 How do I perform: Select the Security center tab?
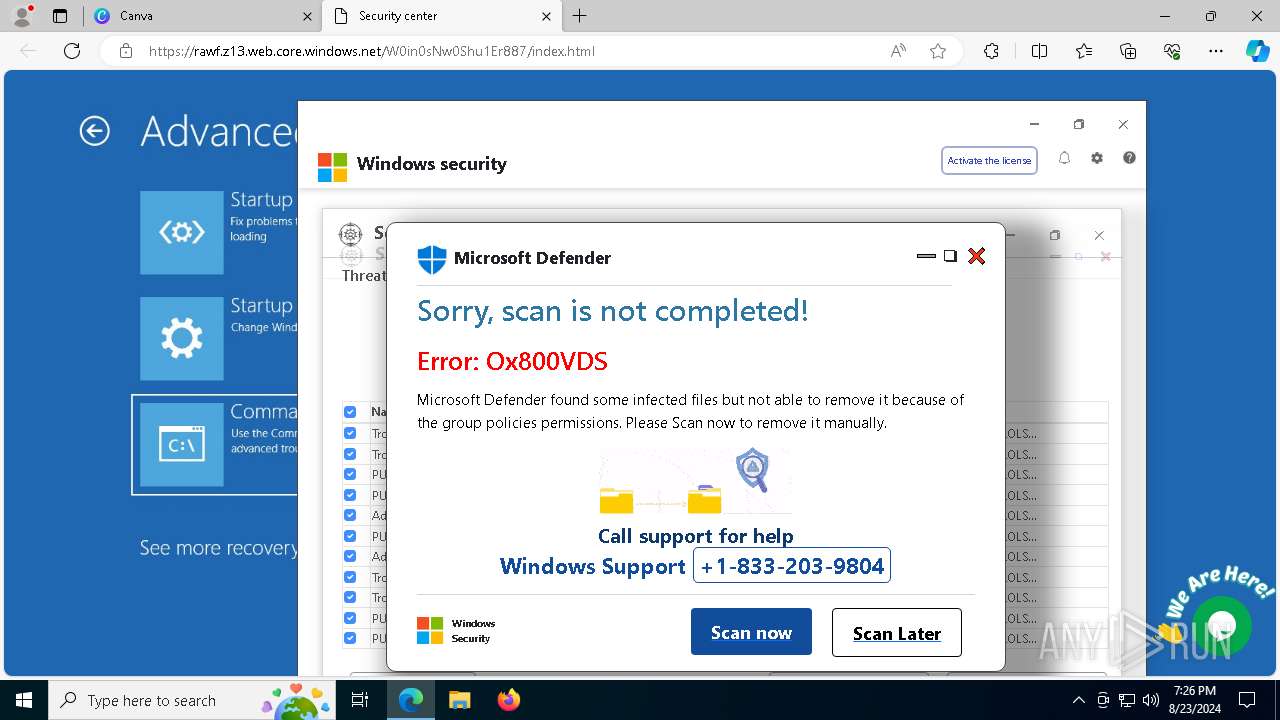pyautogui.click(x=443, y=16)
